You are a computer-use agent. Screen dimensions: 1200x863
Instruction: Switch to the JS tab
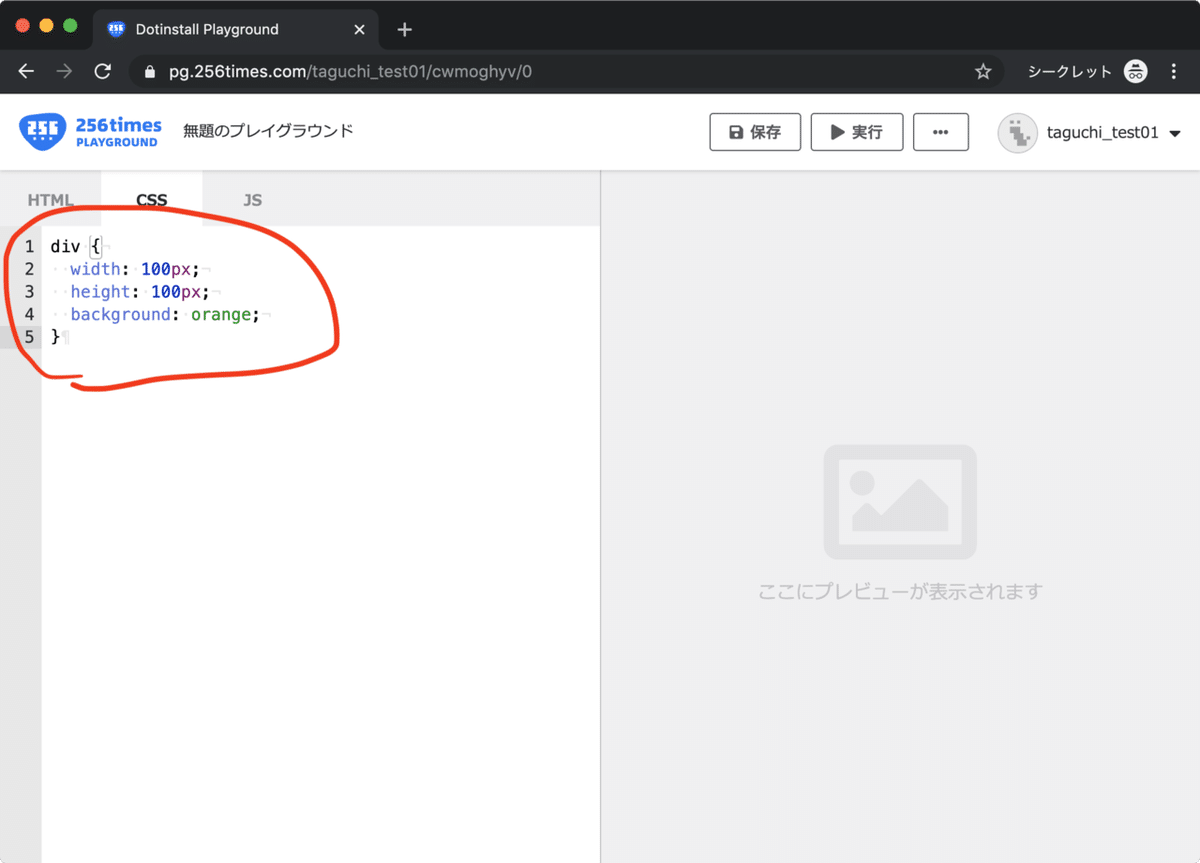tap(252, 200)
